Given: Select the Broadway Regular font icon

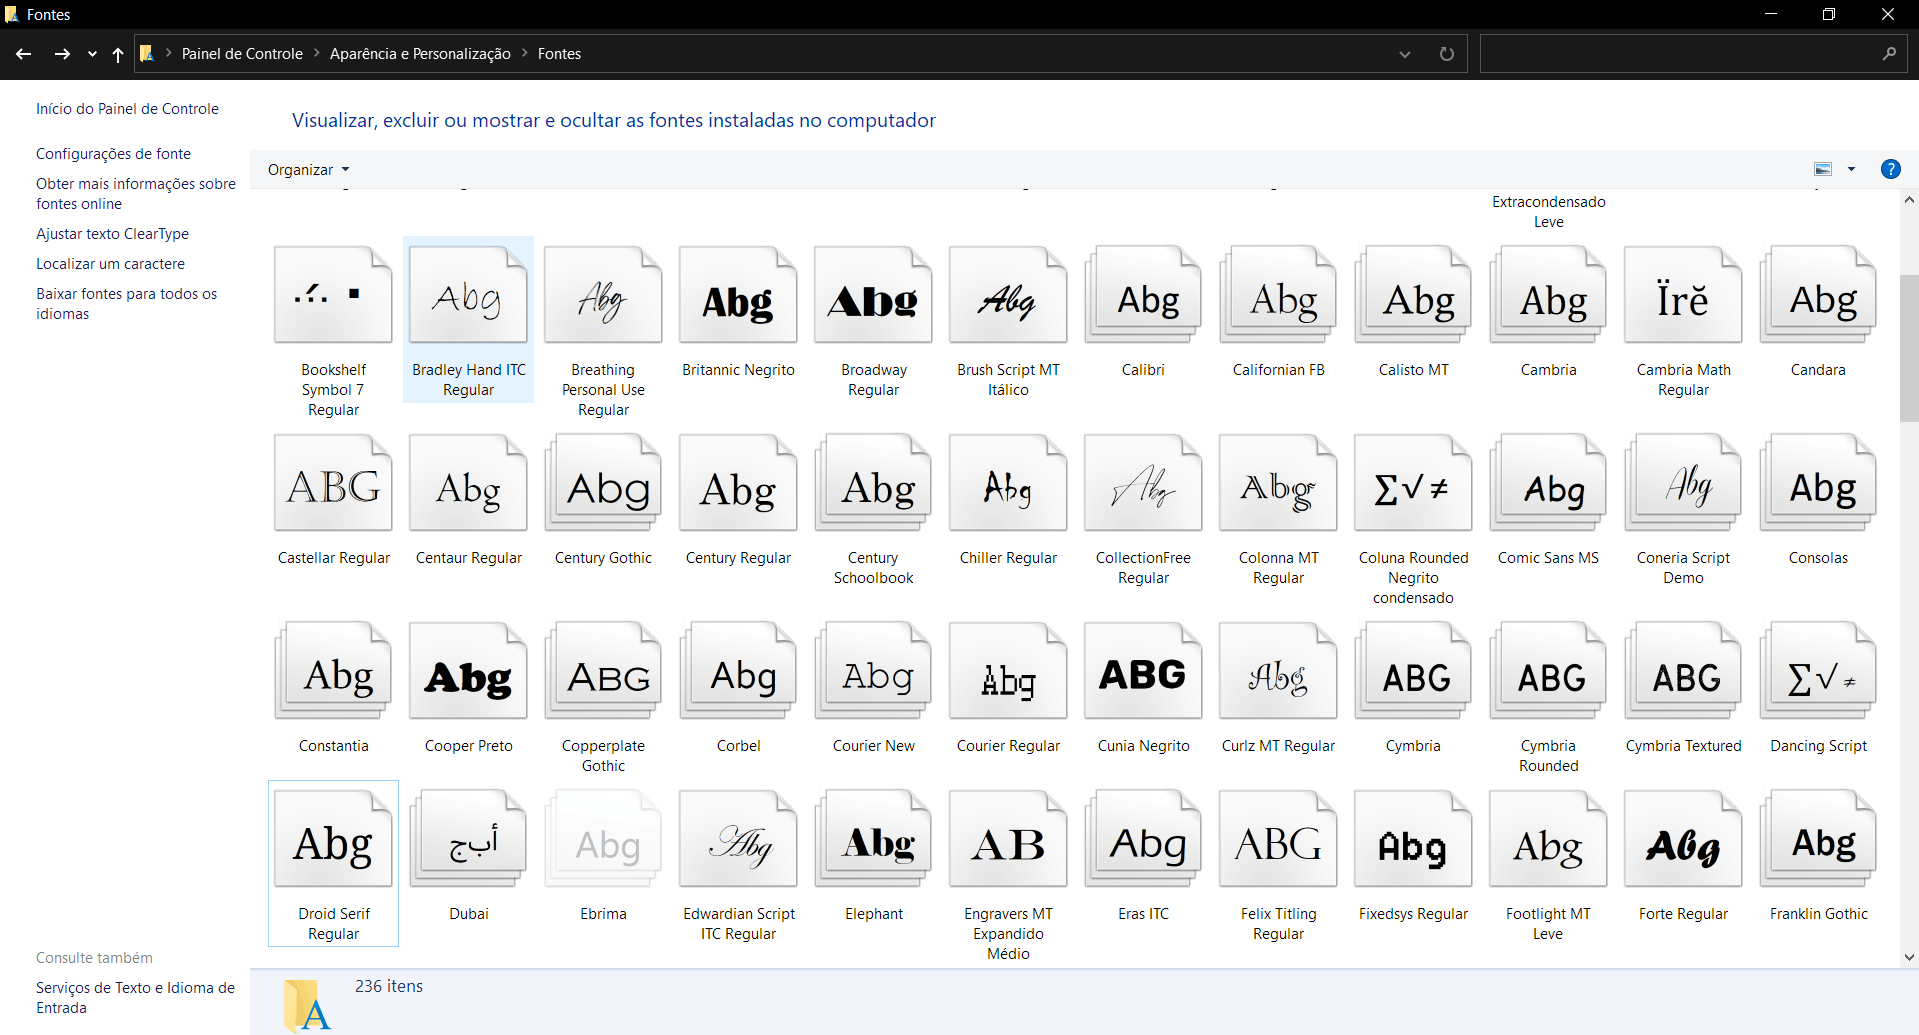Looking at the screenshot, I should click(x=873, y=295).
